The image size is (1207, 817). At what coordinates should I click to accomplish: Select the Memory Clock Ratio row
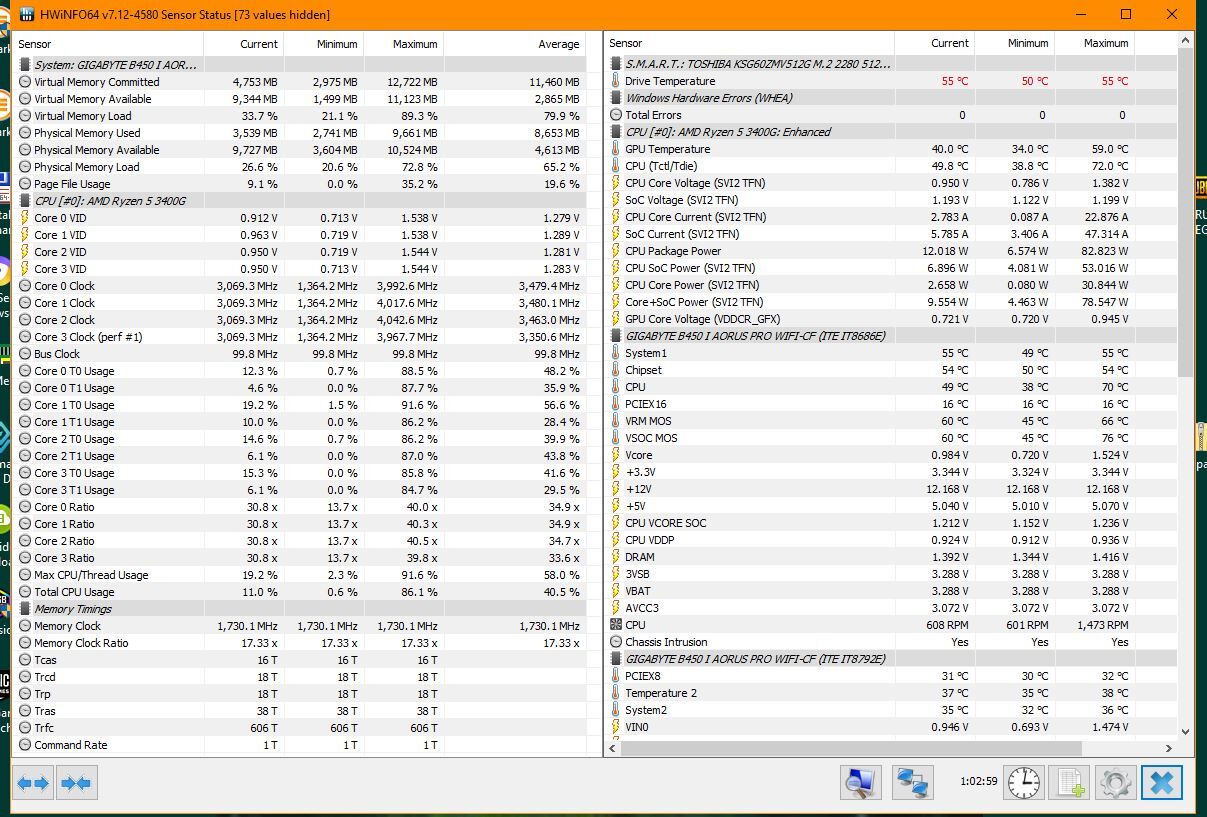coord(299,643)
